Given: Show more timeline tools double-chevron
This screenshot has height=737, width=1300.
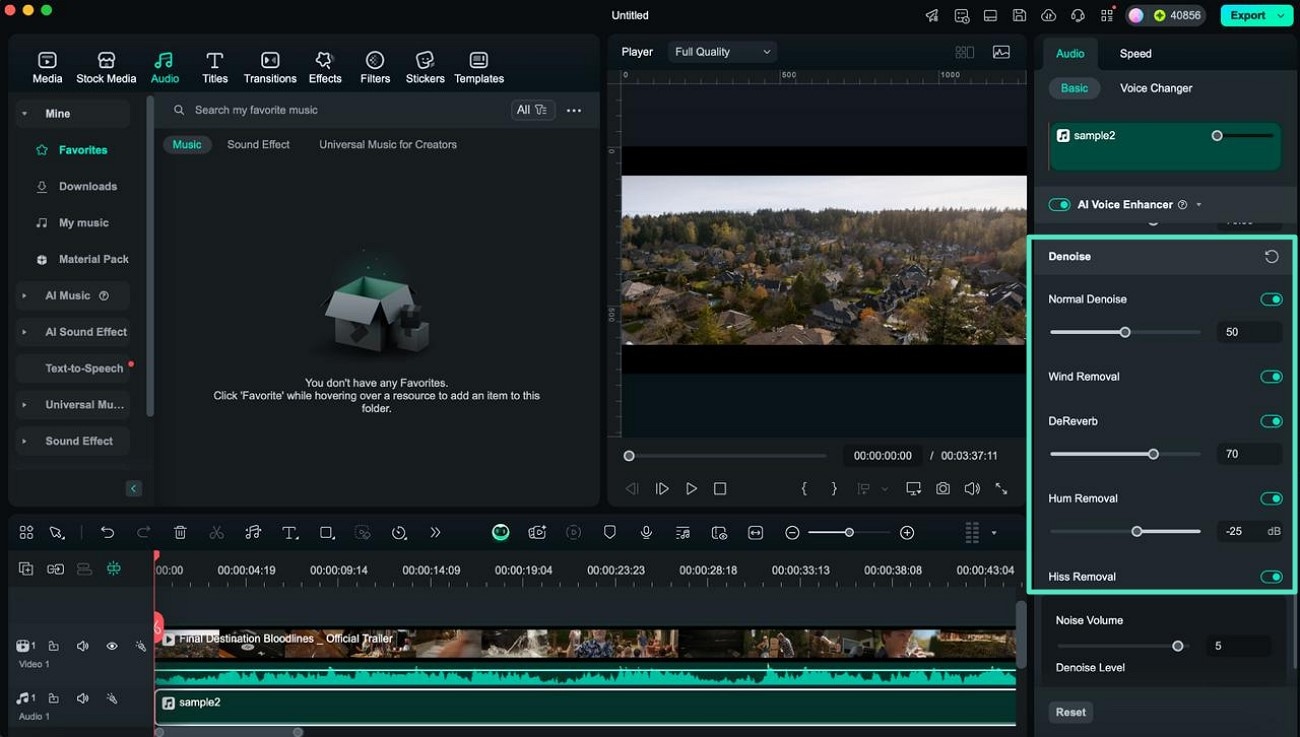Looking at the screenshot, I should (x=435, y=533).
